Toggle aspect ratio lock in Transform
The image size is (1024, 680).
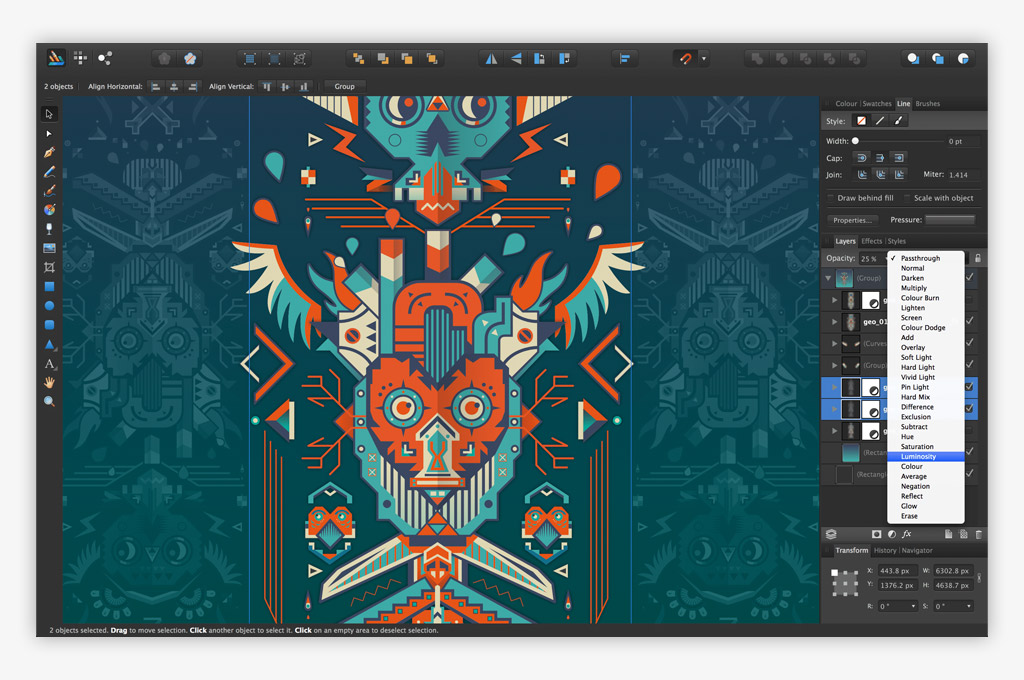click(x=979, y=578)
